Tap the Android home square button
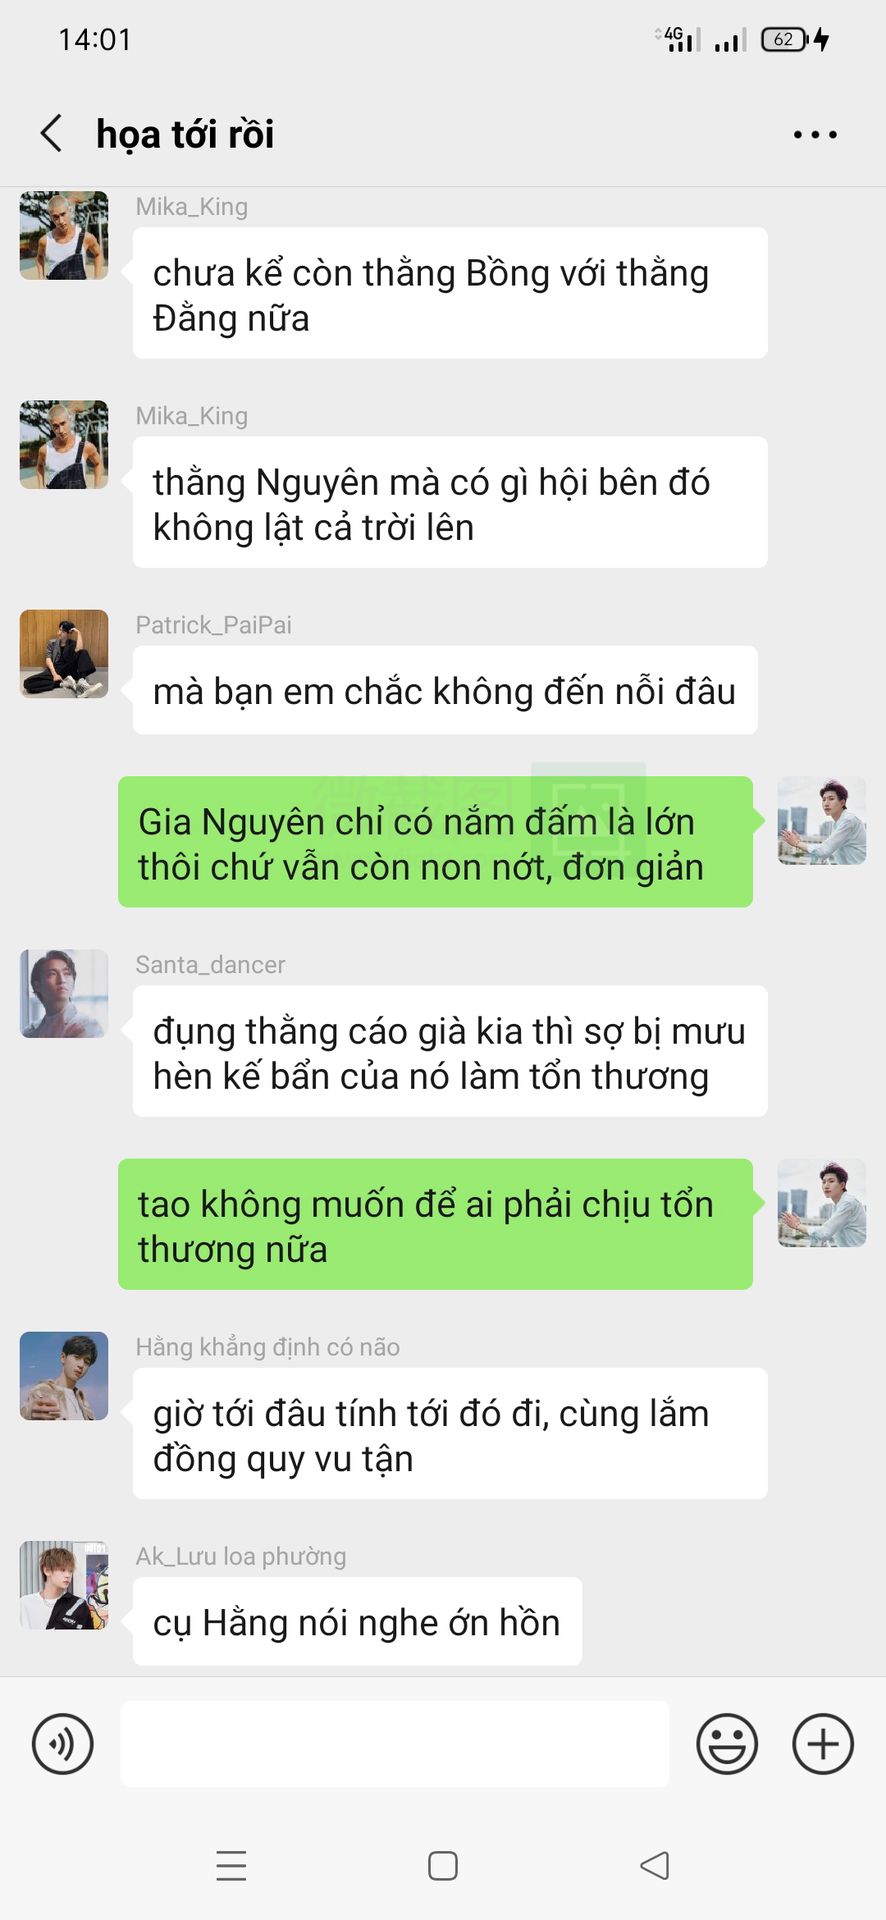The height and width of the screenshot is (1920, 886). tap(443, 1866)
